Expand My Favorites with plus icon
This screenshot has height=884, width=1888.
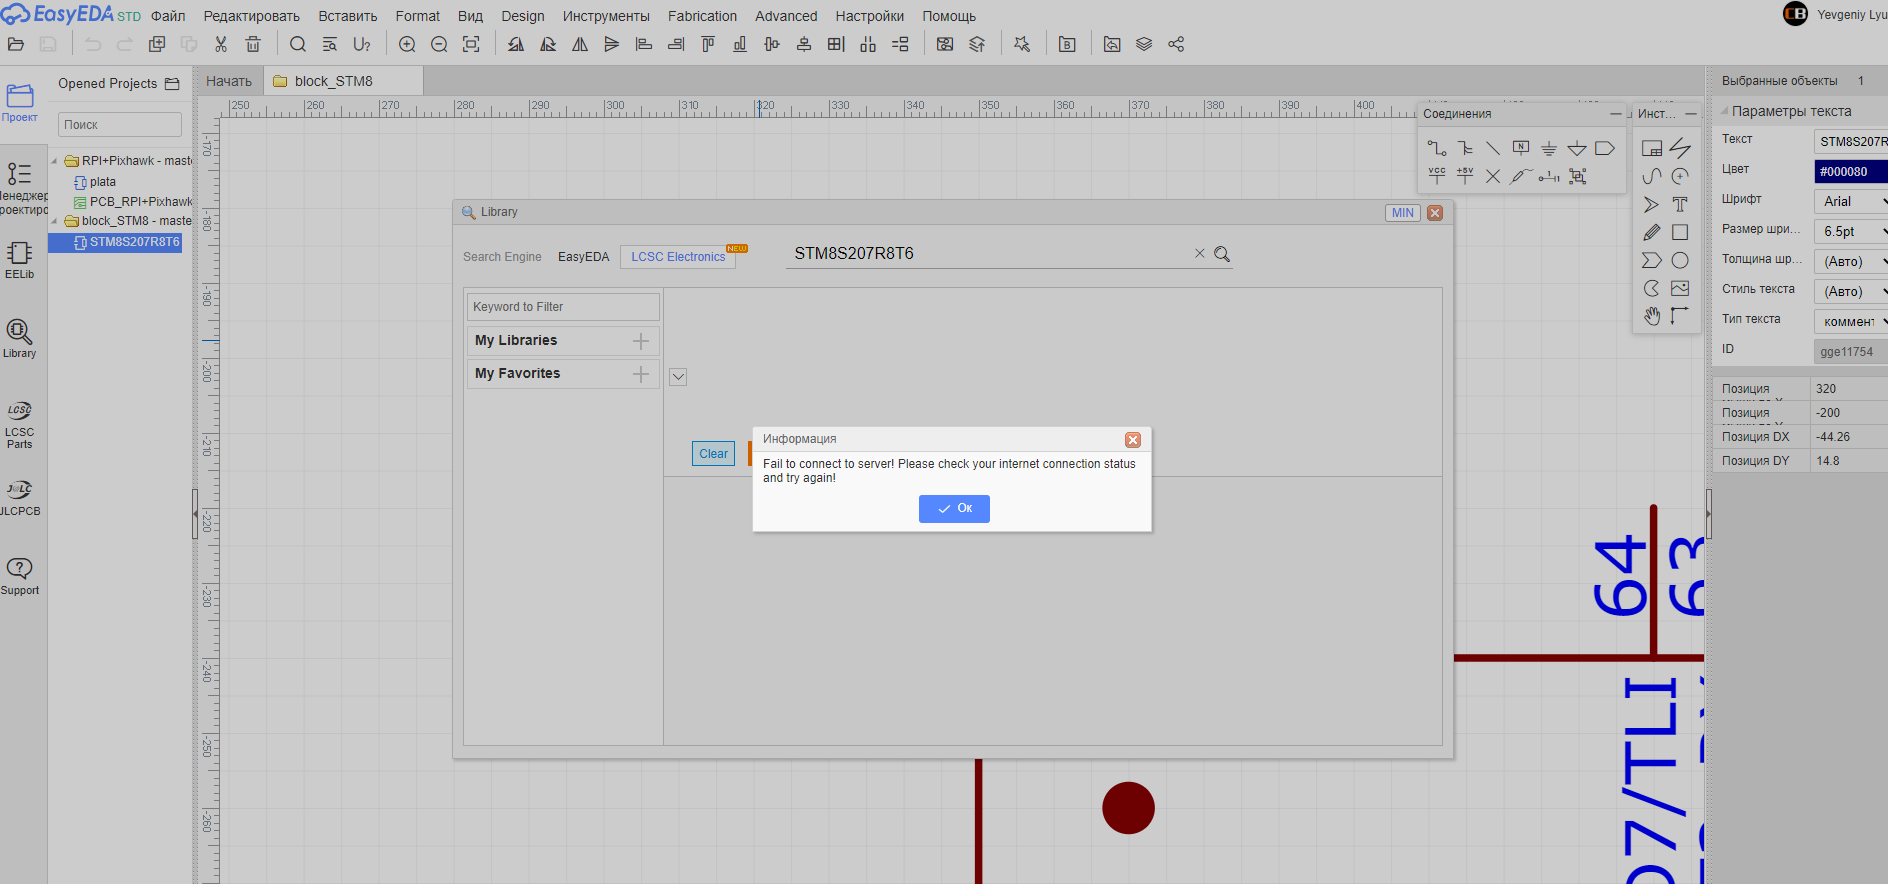tap(641, 374)
